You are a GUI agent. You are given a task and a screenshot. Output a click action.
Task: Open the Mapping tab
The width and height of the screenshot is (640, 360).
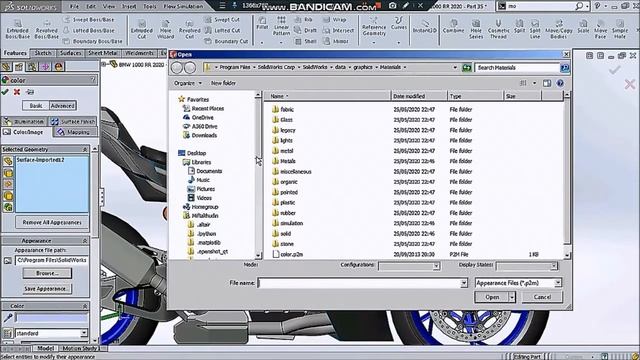[x=75, y=132]
